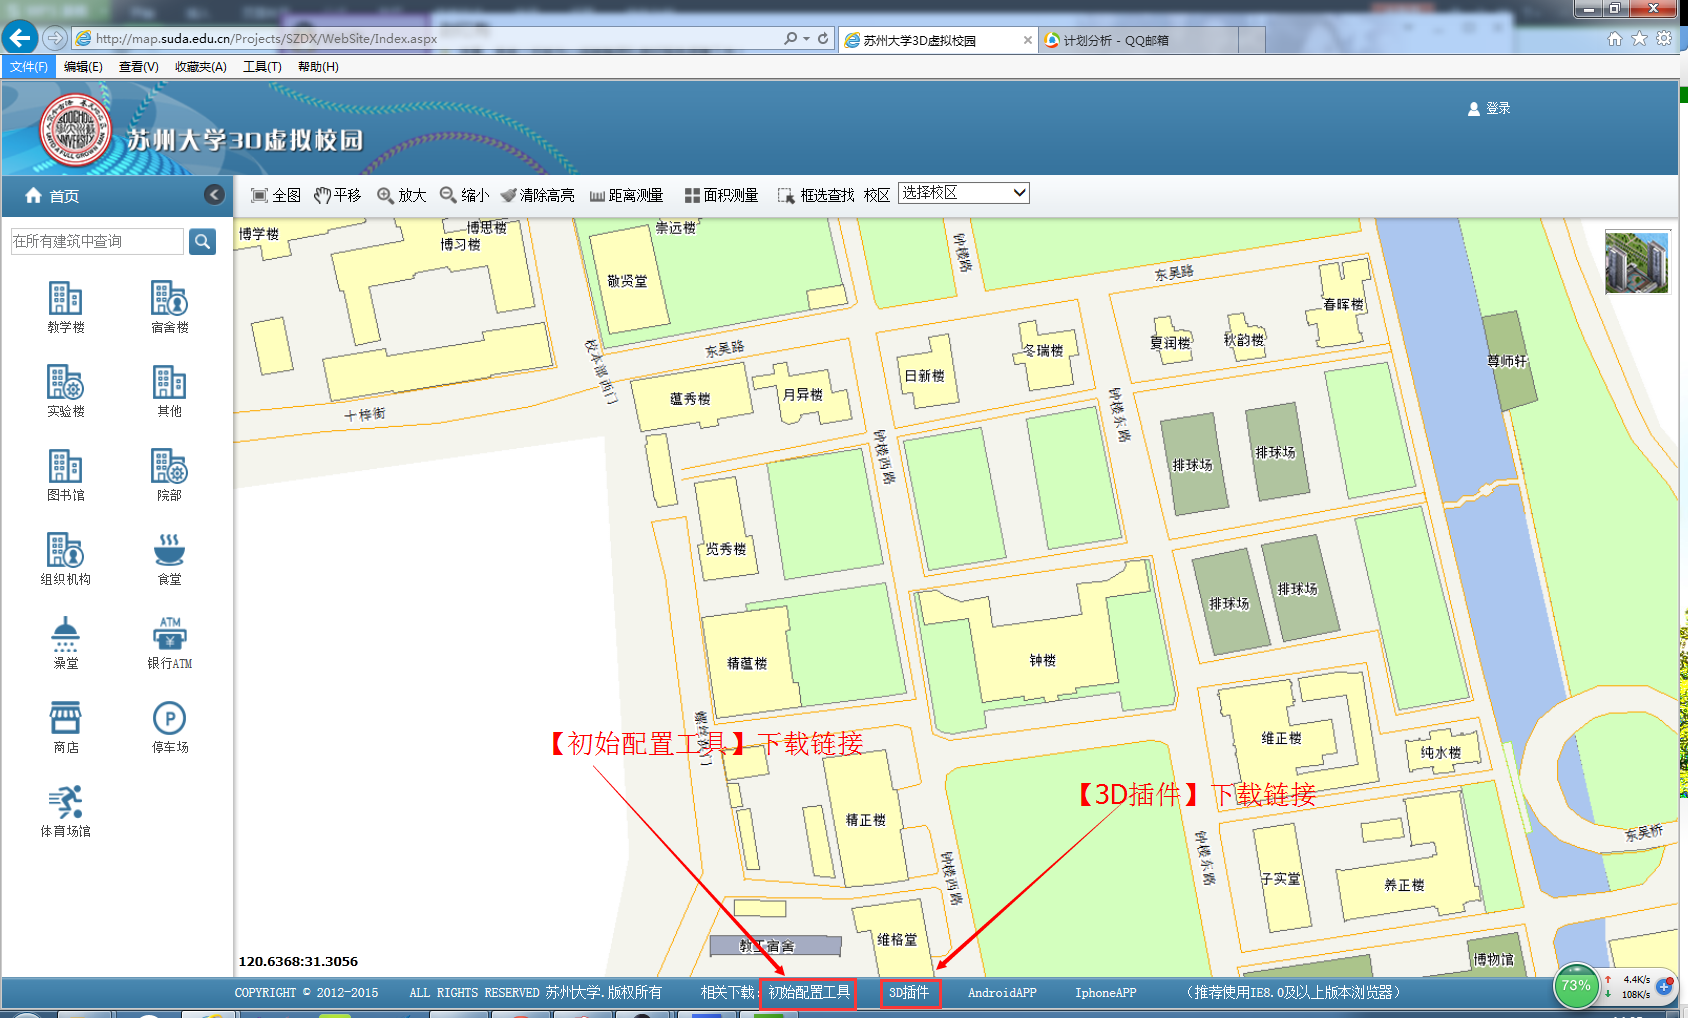Image resolution: width=1688 pixels, height=1018 pixels.
Task: Open the 收藏夹(A) favorites menu
Action: pos(200,67)
